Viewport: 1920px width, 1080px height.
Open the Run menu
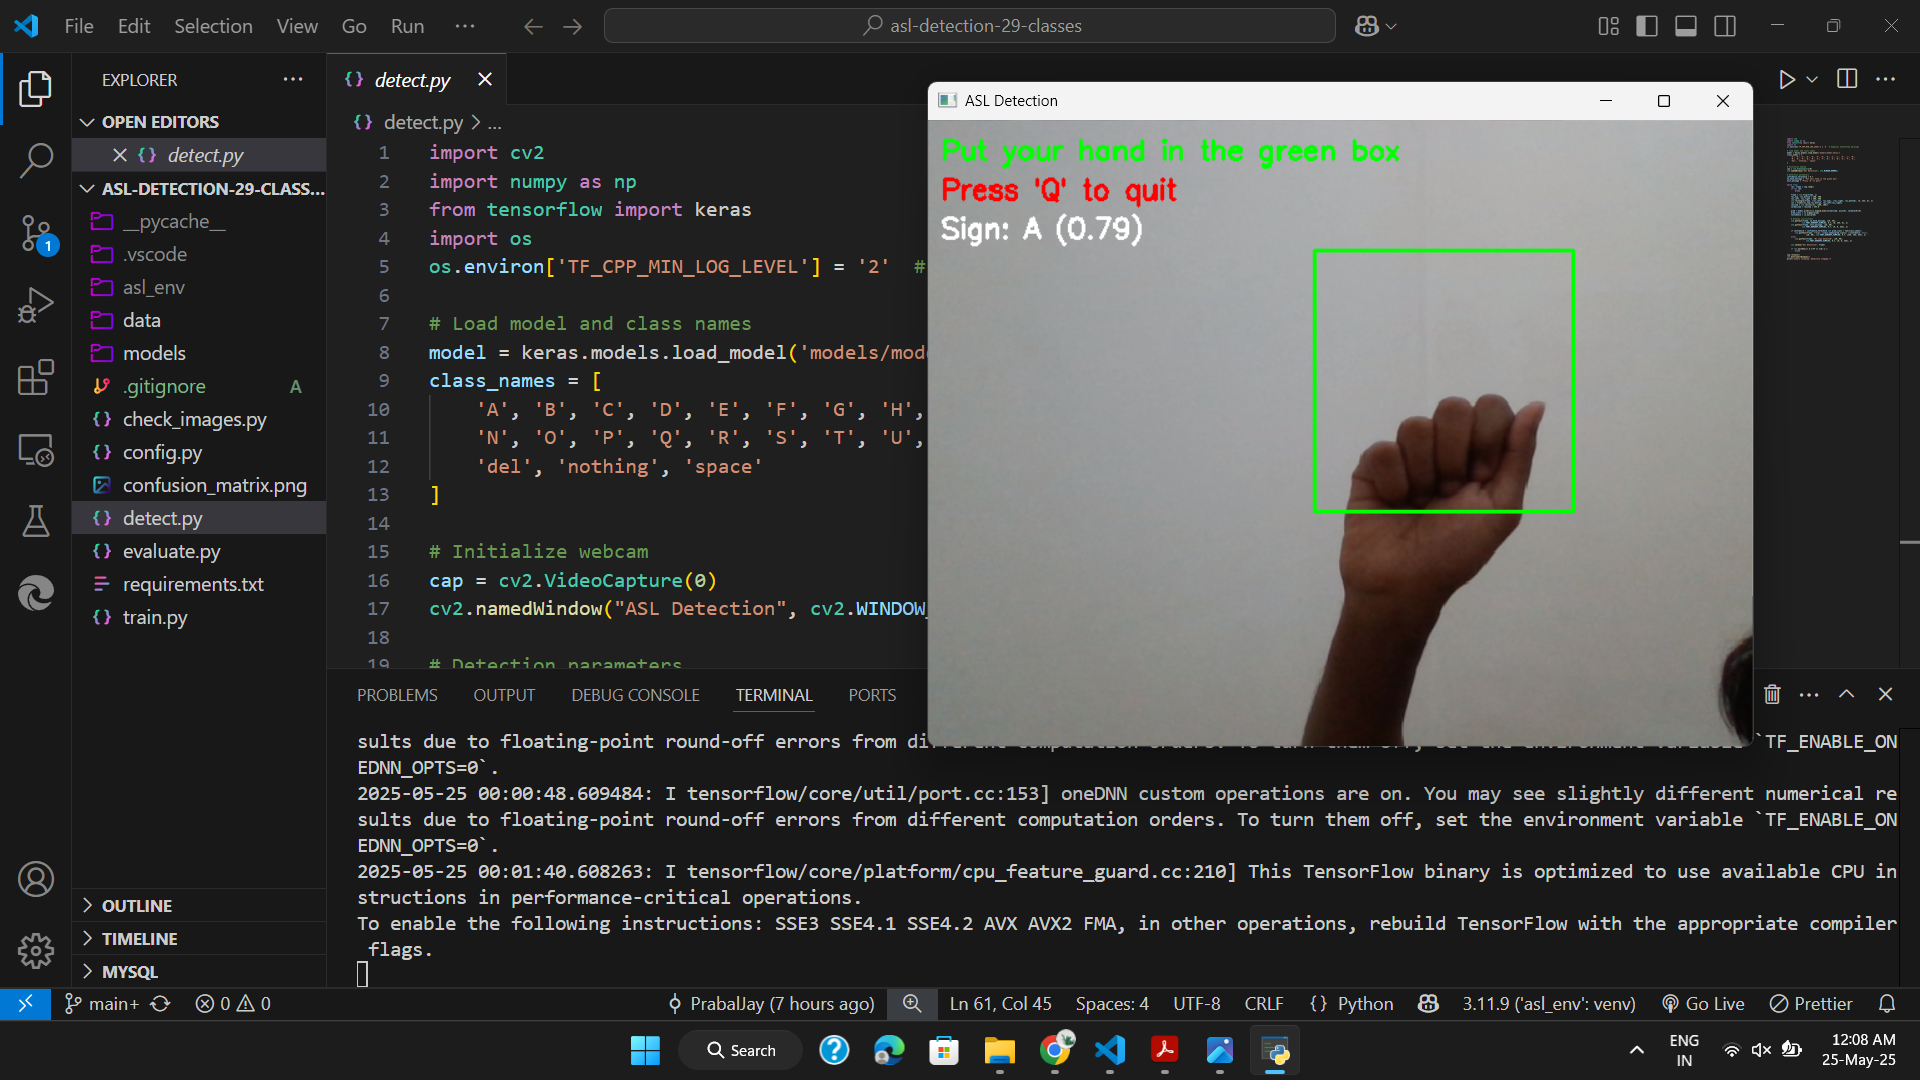[x=407, y=26]
